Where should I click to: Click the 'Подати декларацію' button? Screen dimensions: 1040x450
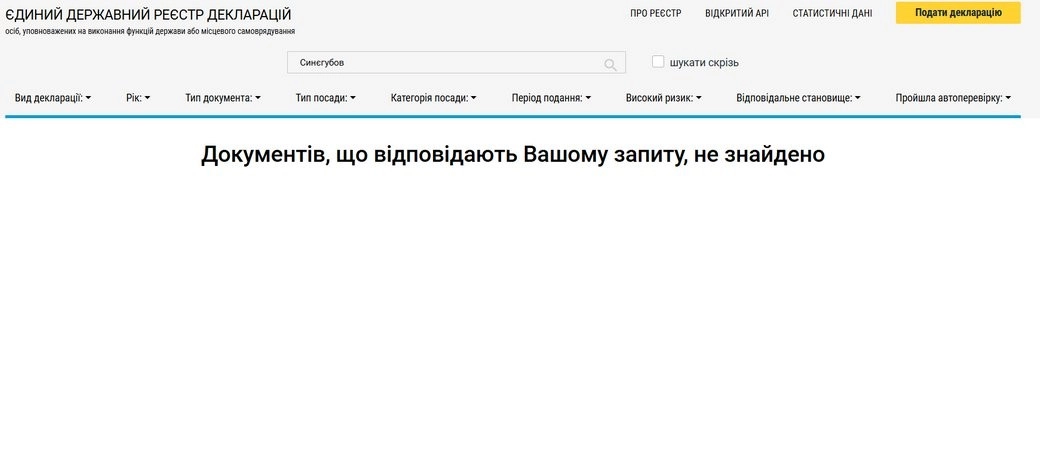point(958,13)
